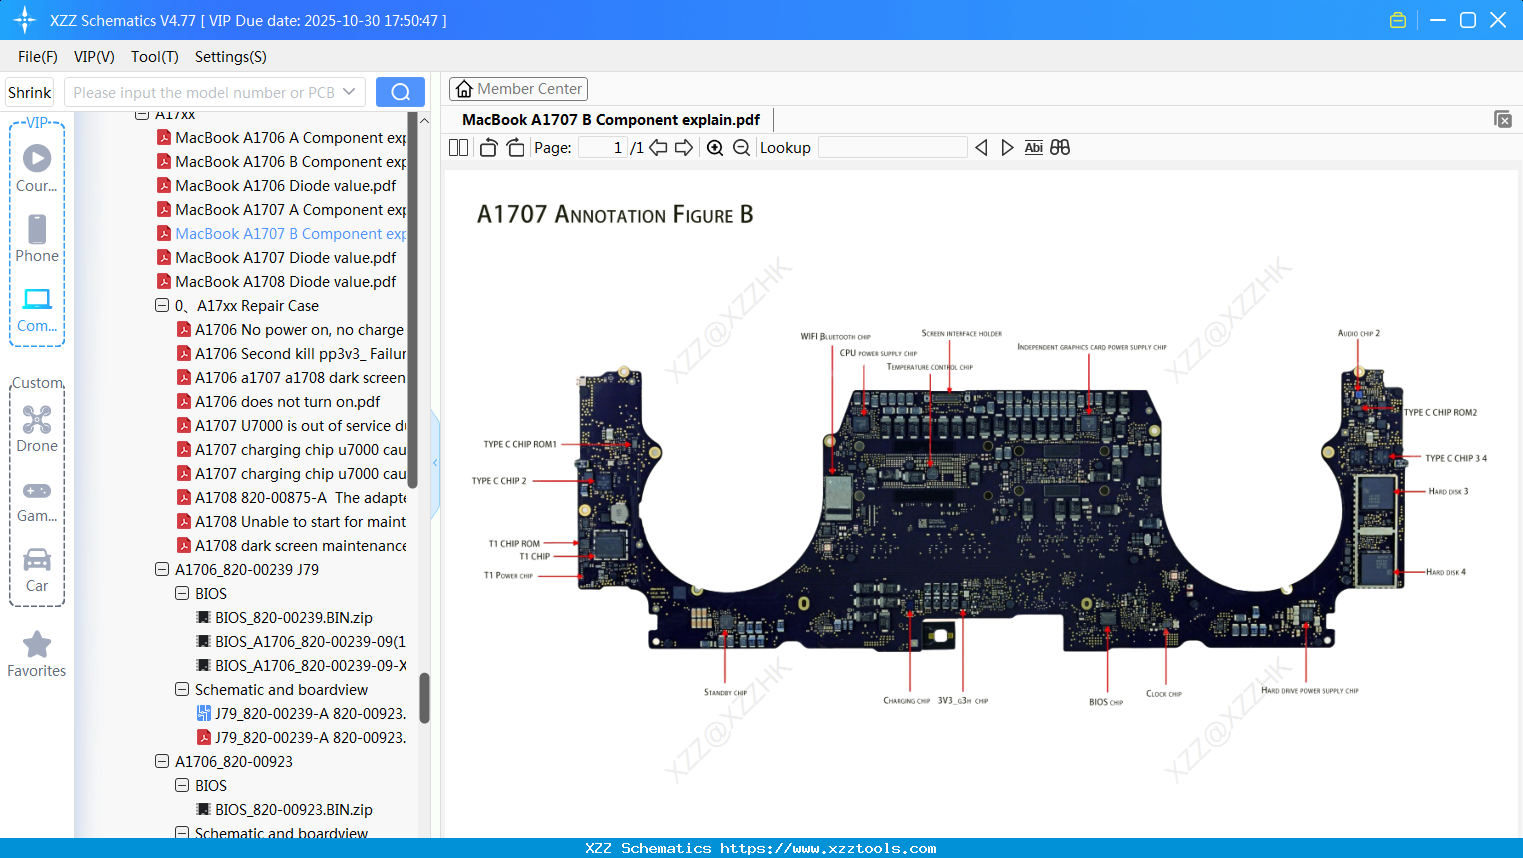Collapse the A17xx root folder
Image resolution: width=1523 pixels, height=858 pixels.
tap(142, 115)
